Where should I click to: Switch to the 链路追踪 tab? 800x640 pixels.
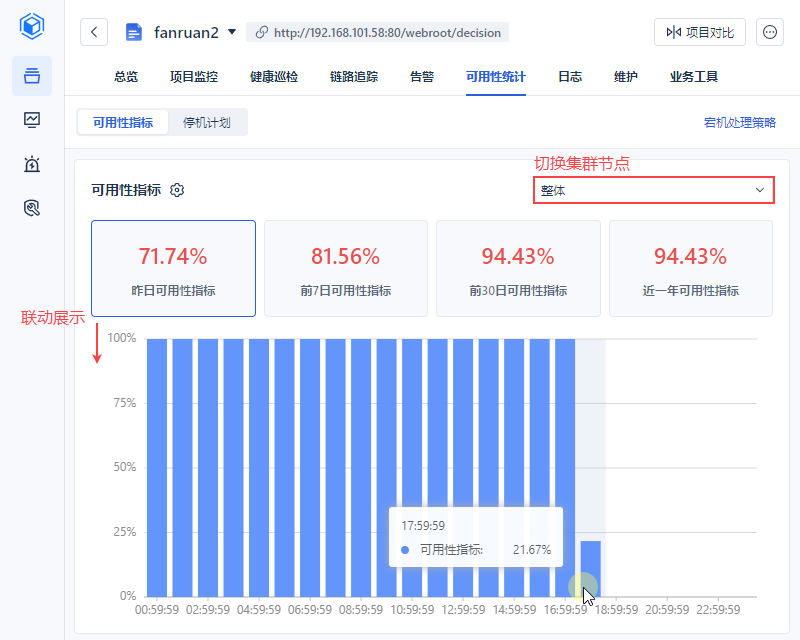pos(354,77)
